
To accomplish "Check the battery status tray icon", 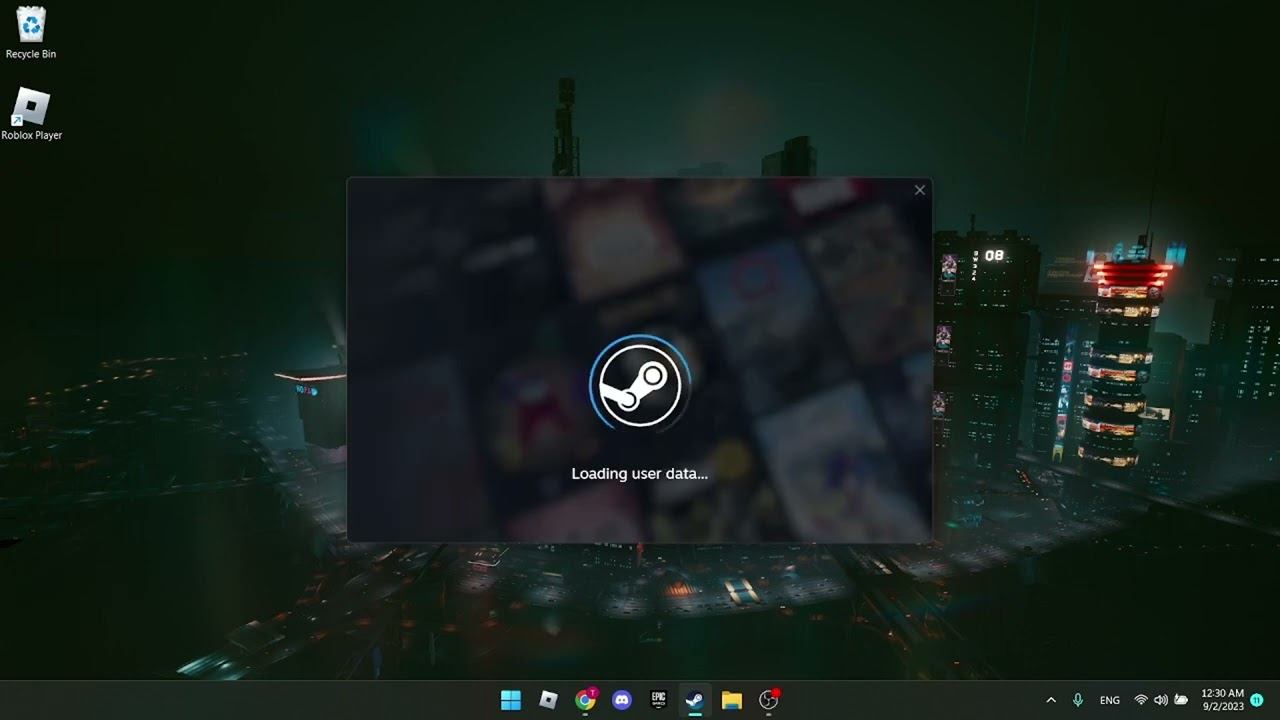I will click(x=1181, y=700).
